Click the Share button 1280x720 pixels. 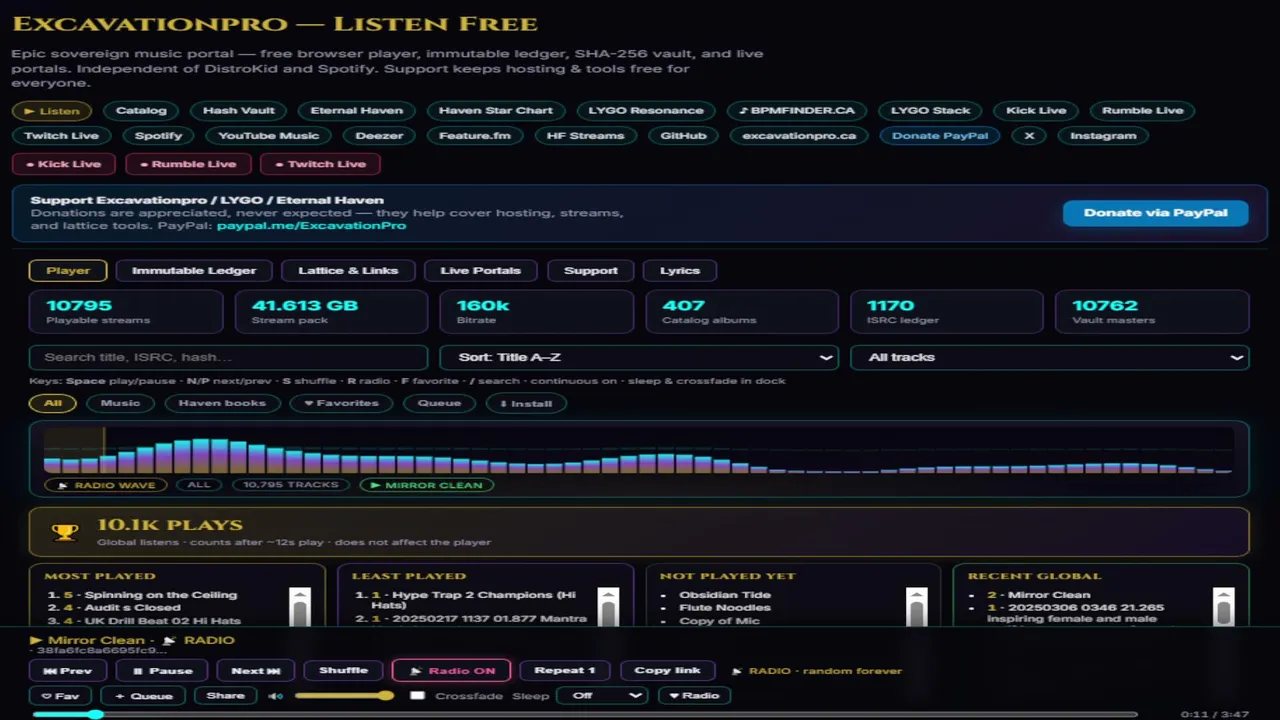pyautogui.click(x=226, y=696)
